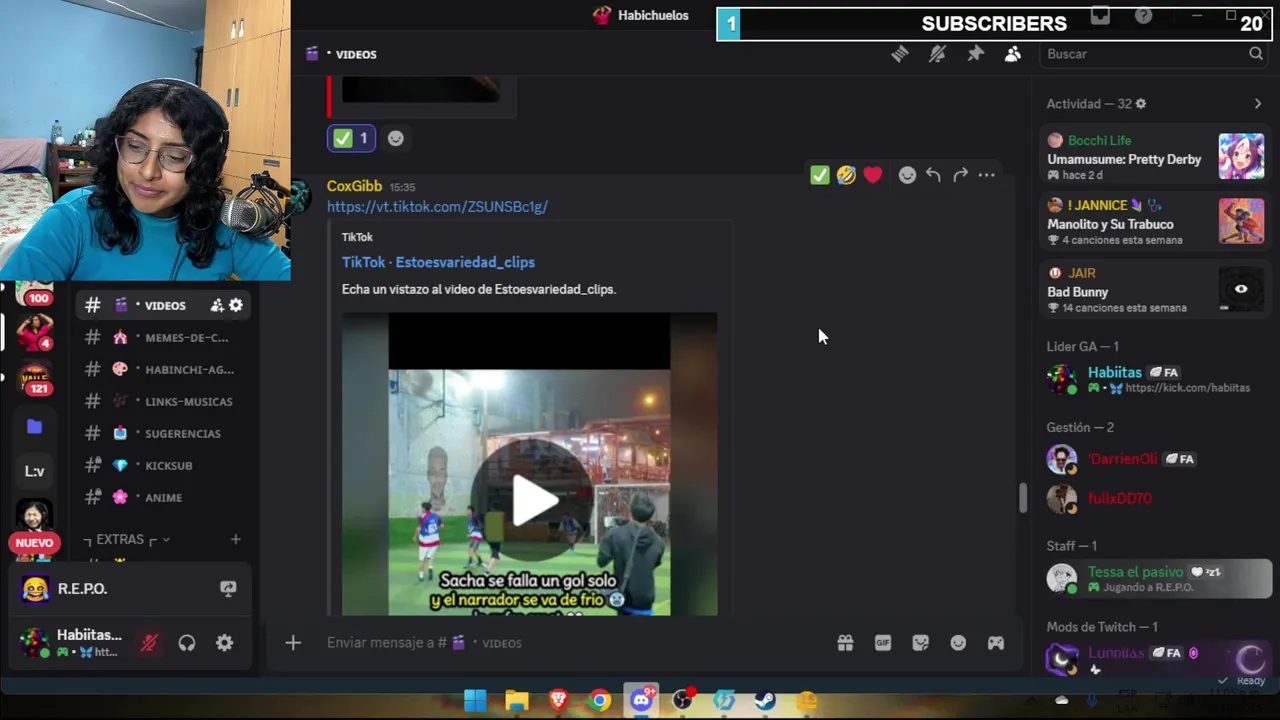
Task: Open the Threads icon in channel header
Action: (x=899, y=54)
